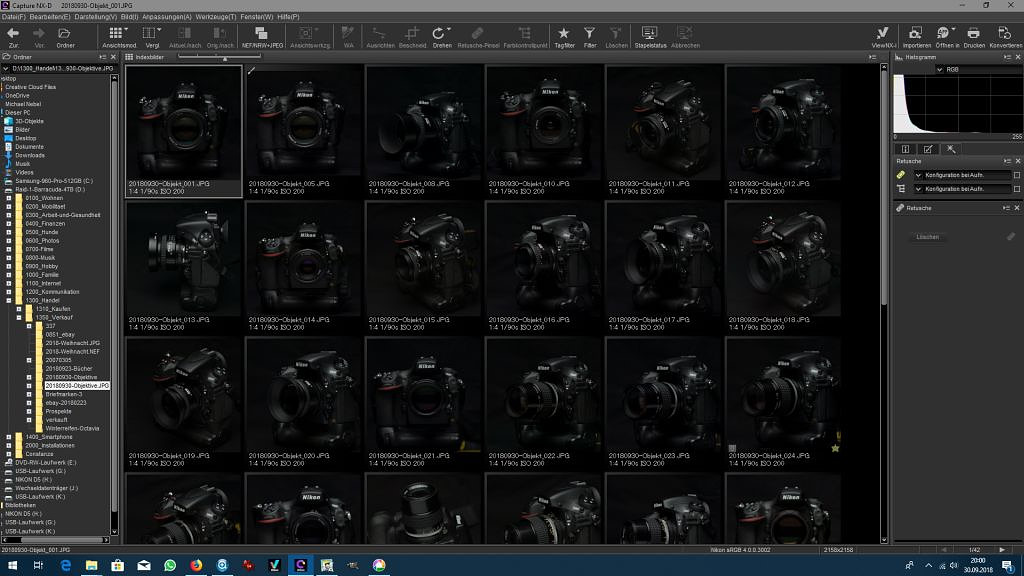This screenshot has height=576, width=1024.
Task: Open the Histogramm panel options menu icon
Action: (x=1006, y=57)
